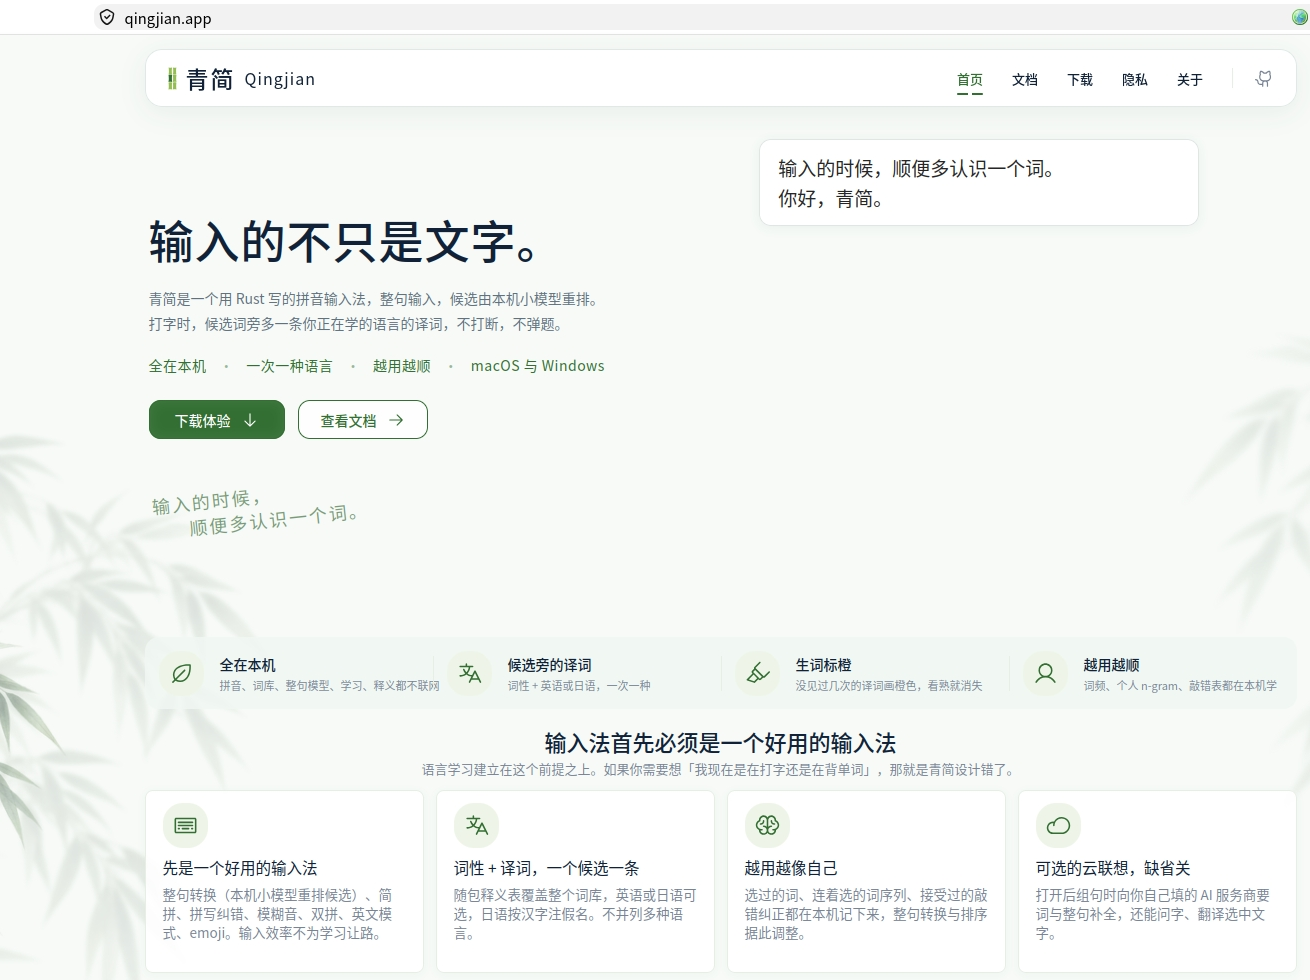This screenshot has width=1310, height=980.
Task: Click the 青简 Qingjian brand name
Action: (251, 80)
